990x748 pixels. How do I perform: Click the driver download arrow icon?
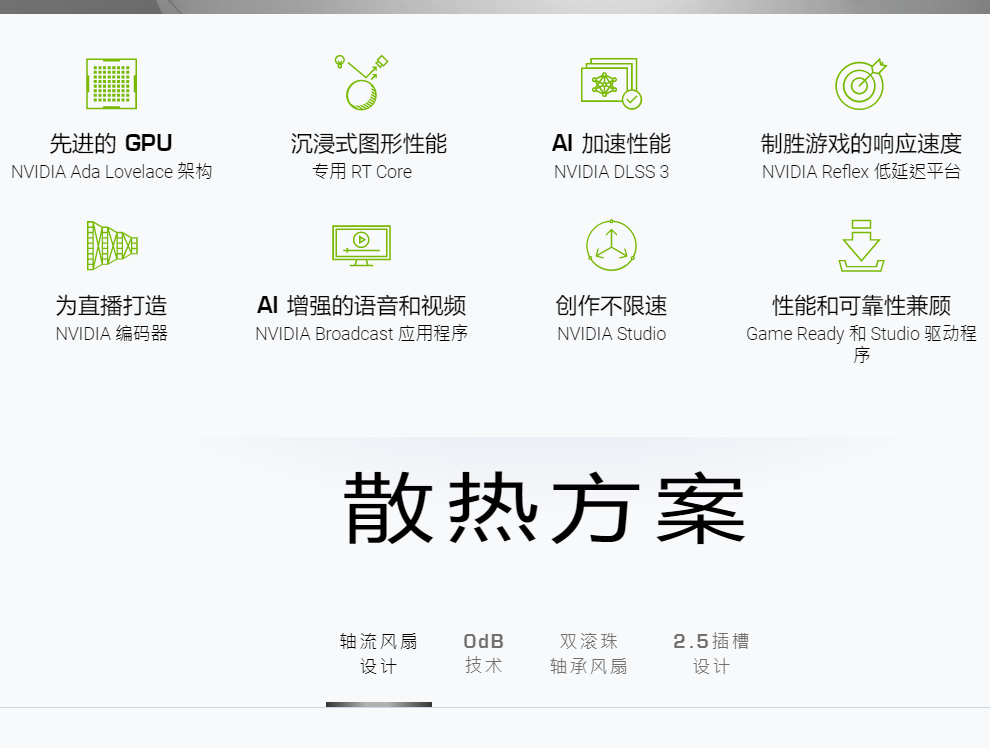pos(861,246)
